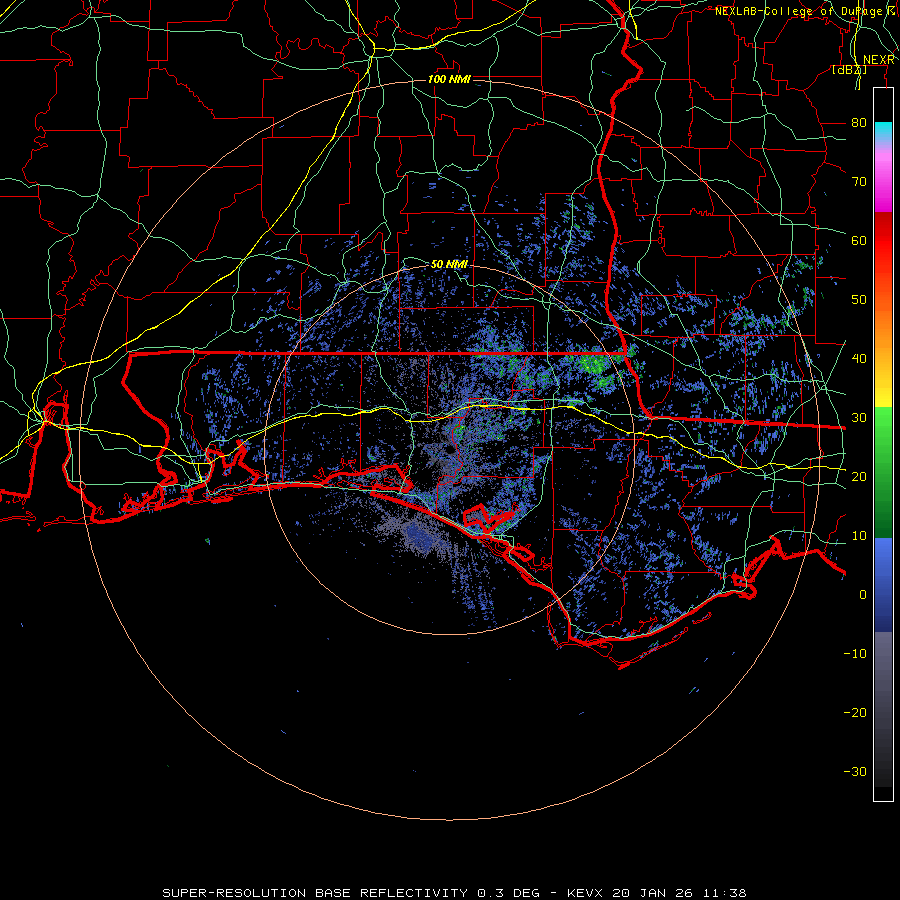Click the -10 value on the dBZ scale
The image size is (900, 900).
(x=855, y=653)
